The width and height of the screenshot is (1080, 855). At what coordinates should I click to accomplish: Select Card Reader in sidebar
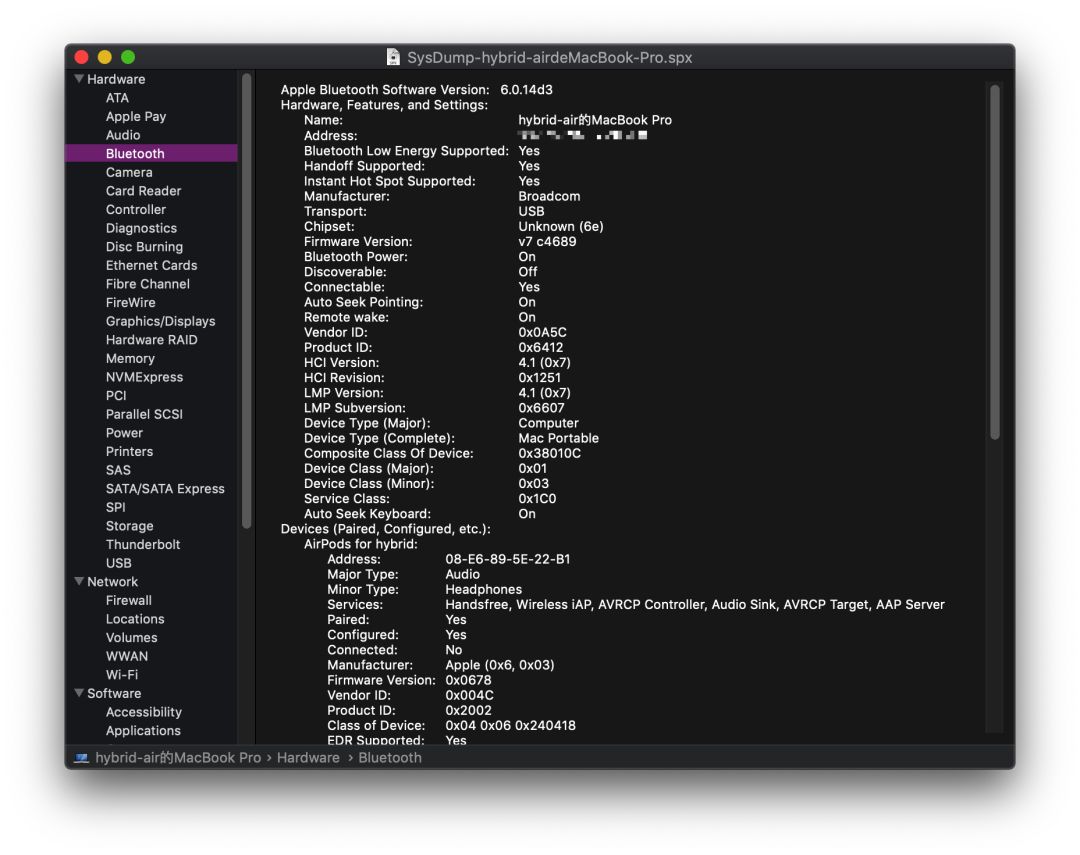coord(143,191)
